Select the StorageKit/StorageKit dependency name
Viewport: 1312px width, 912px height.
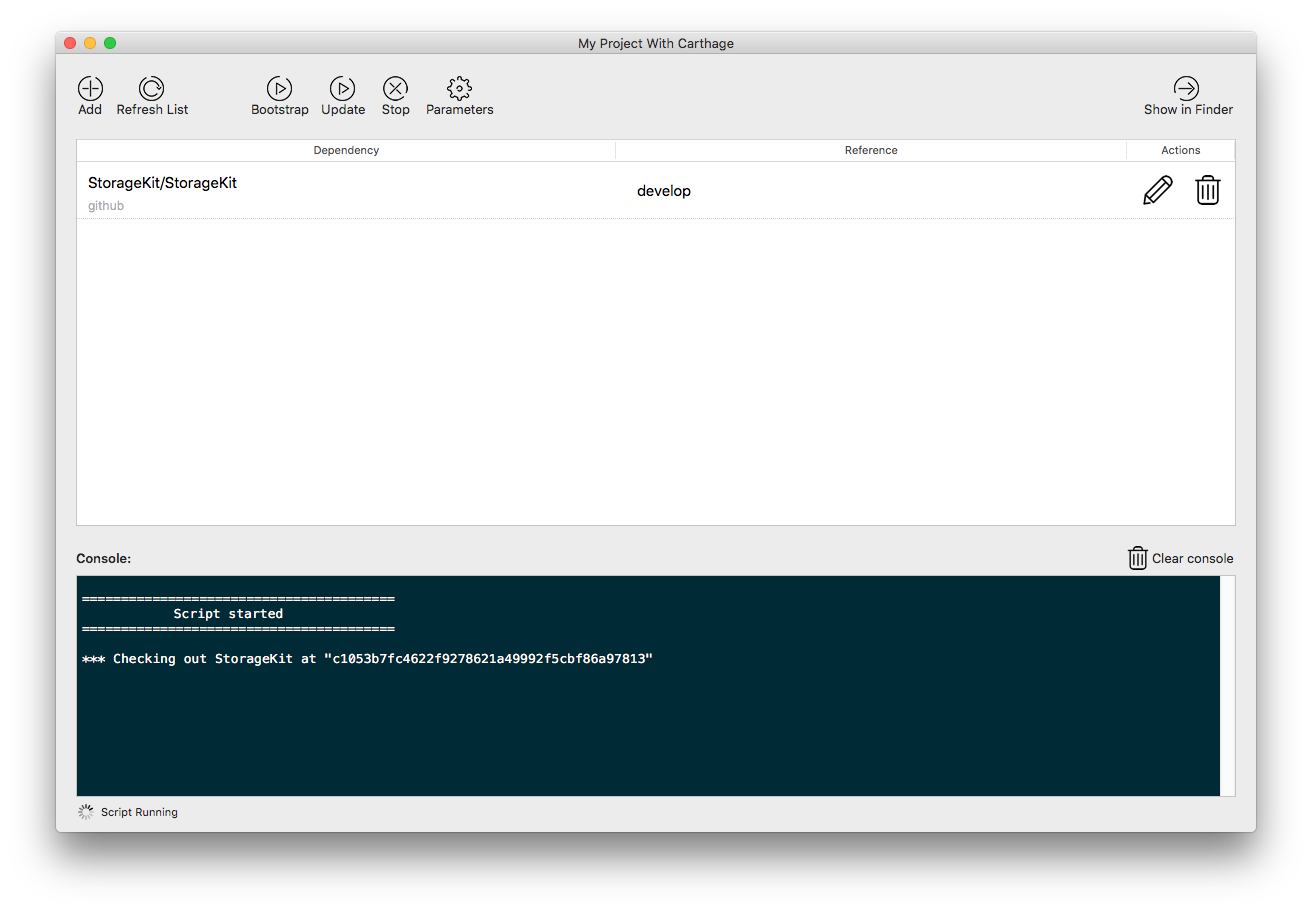pyautogui.click(x=162, y=183)
